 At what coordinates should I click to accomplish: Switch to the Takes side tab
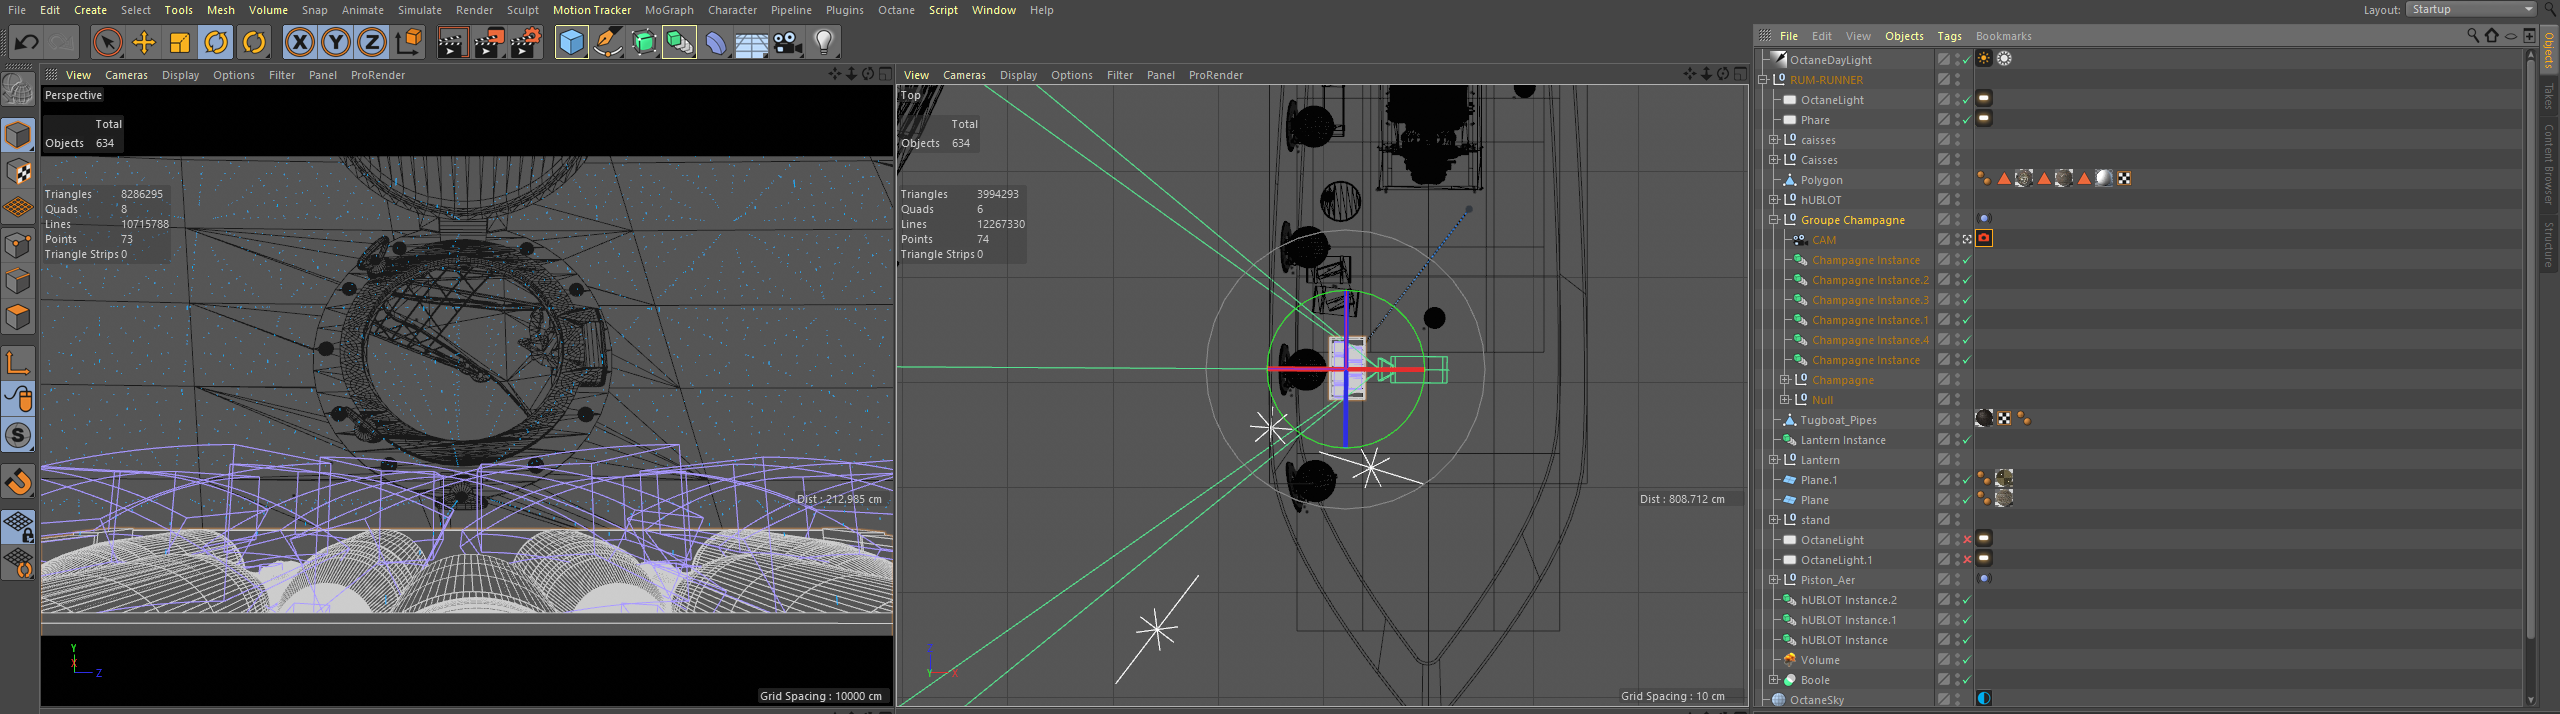(x=2549, y=96)
